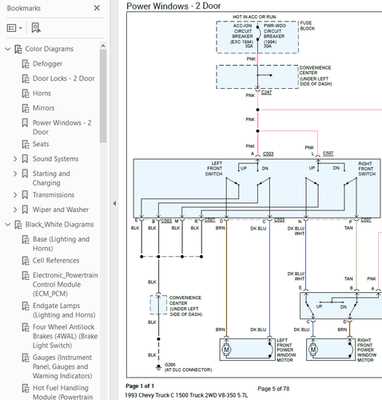Click the Color Diagrams group icon
382x400 pixels.
pos(18,49)
